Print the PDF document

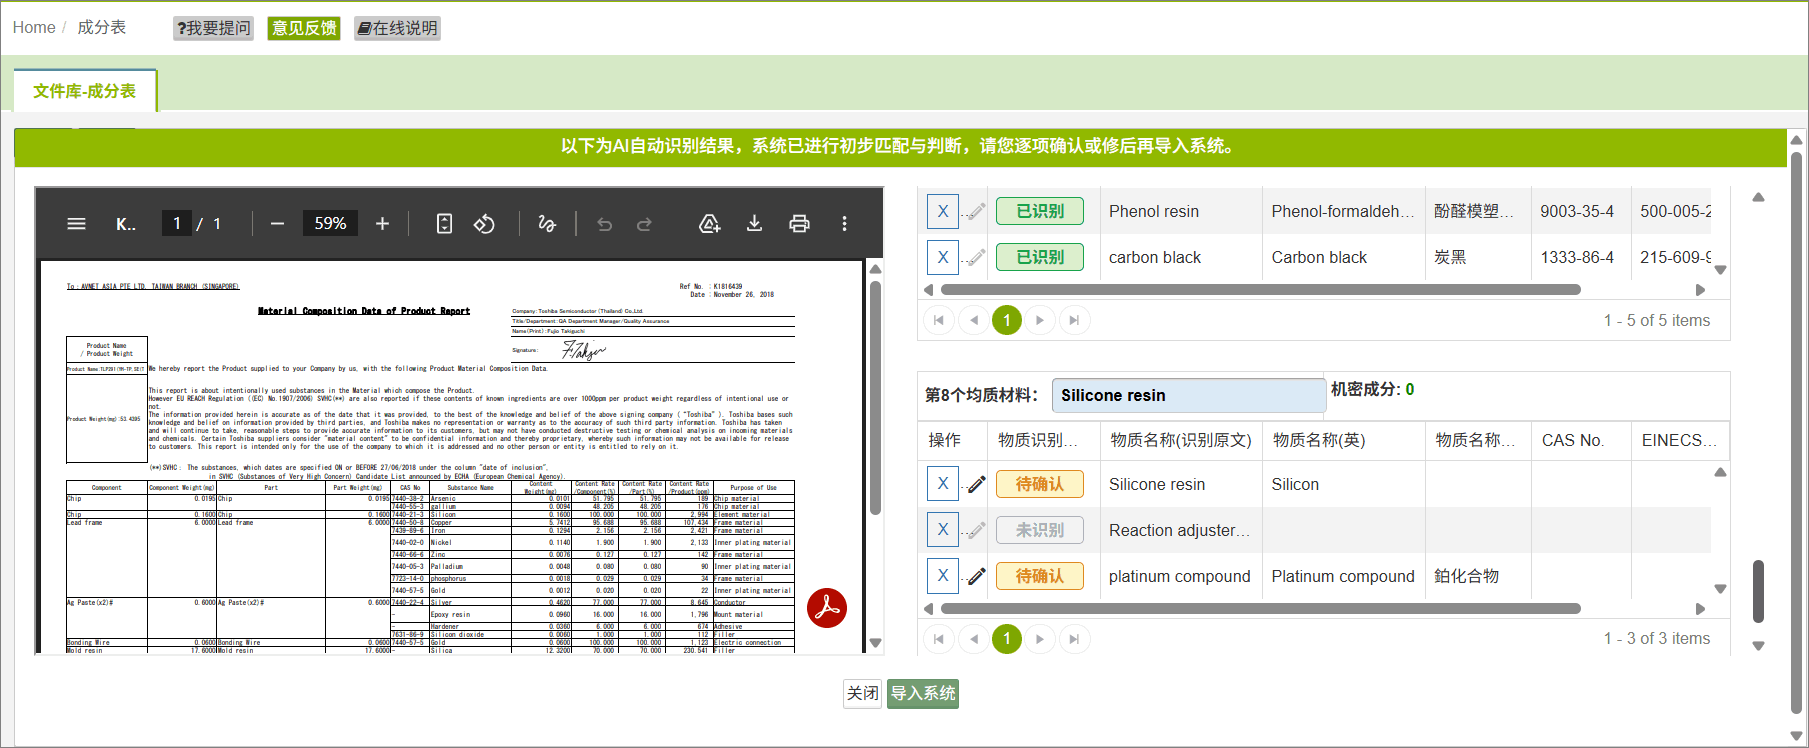[x=799, y=224]
